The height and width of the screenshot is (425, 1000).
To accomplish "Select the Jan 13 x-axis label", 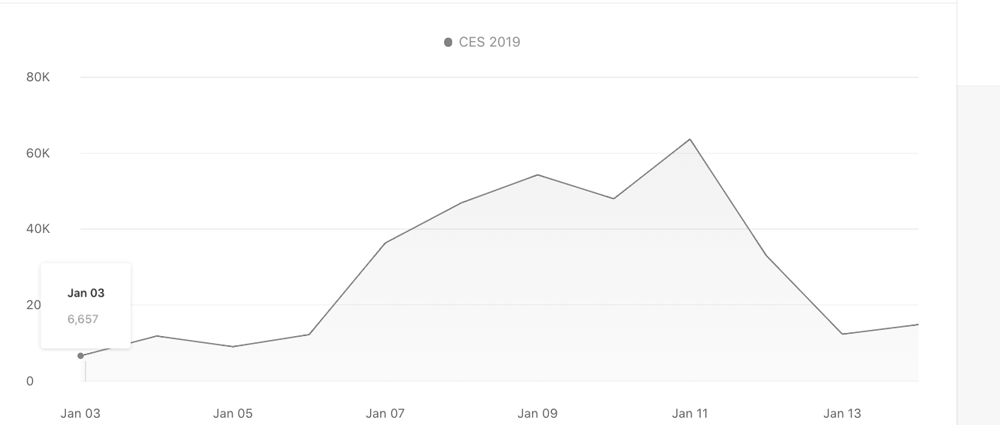I will [842, 414].
